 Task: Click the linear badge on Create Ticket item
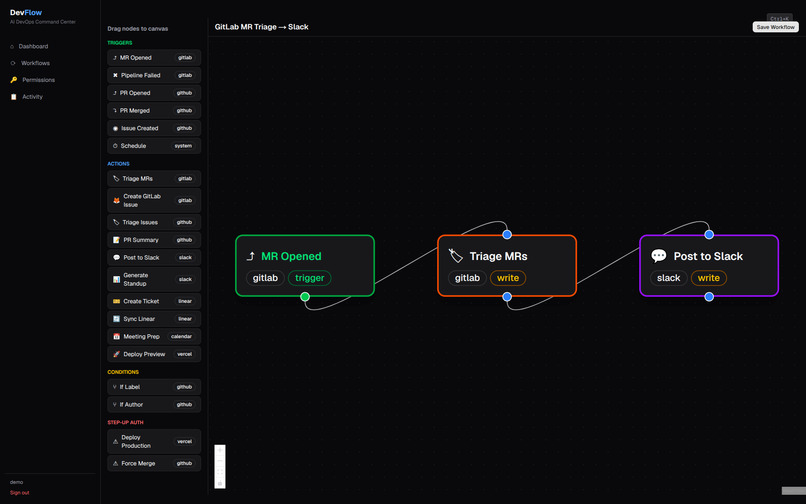coord(185,301)
